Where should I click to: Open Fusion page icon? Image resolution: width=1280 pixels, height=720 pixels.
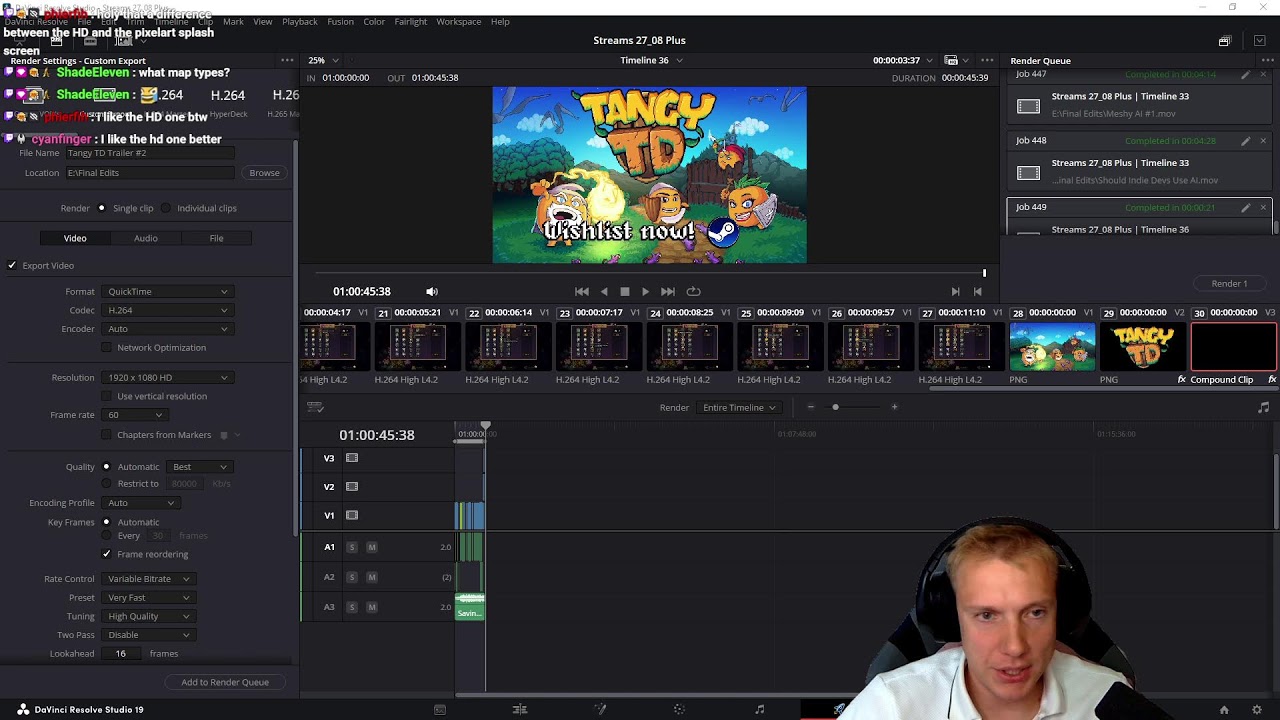(x=600, y=709)
